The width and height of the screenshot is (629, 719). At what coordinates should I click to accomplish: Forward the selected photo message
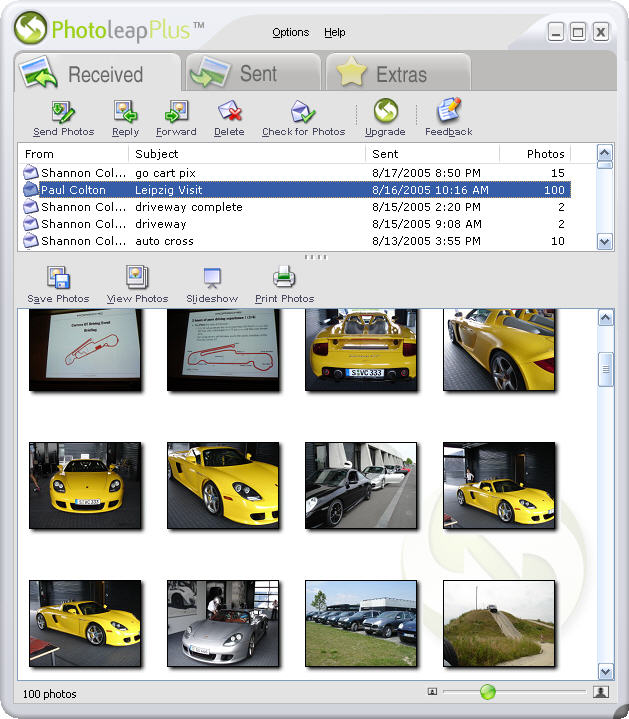(x=176, y=118)
